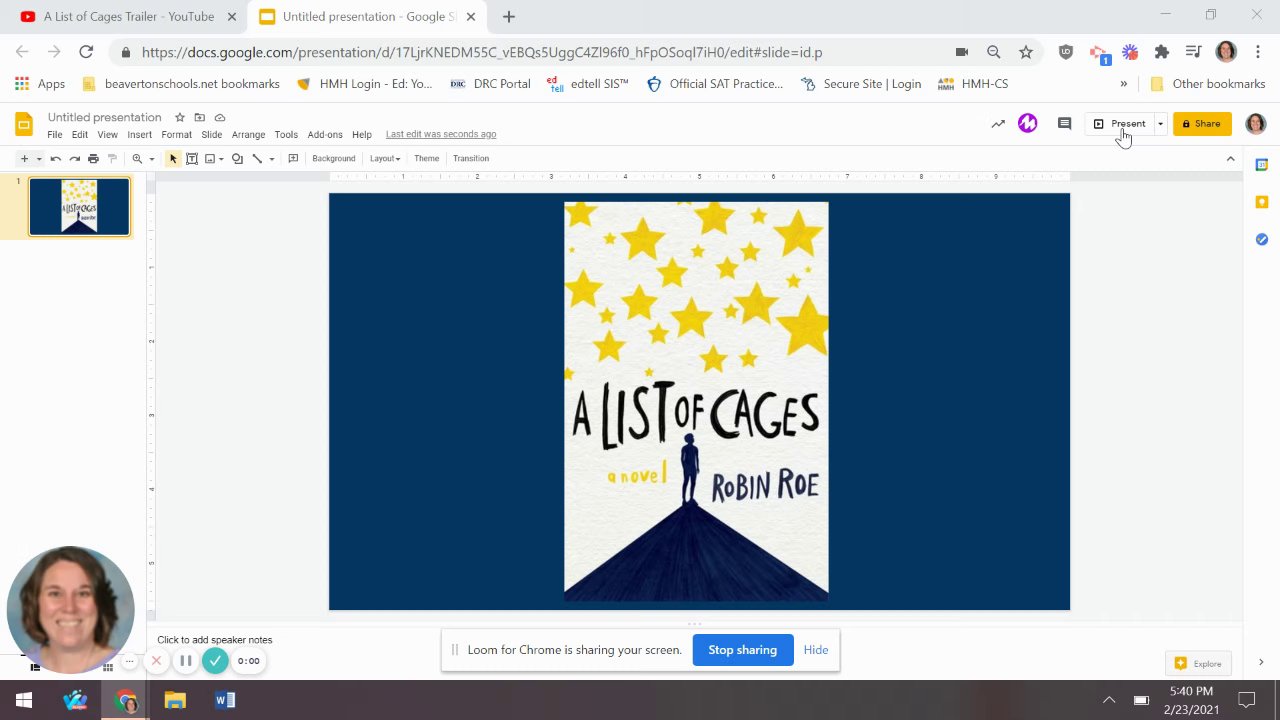This screenshot has width=1280, height=720.
Task: Open the View menu
Action: click(107, 134)
